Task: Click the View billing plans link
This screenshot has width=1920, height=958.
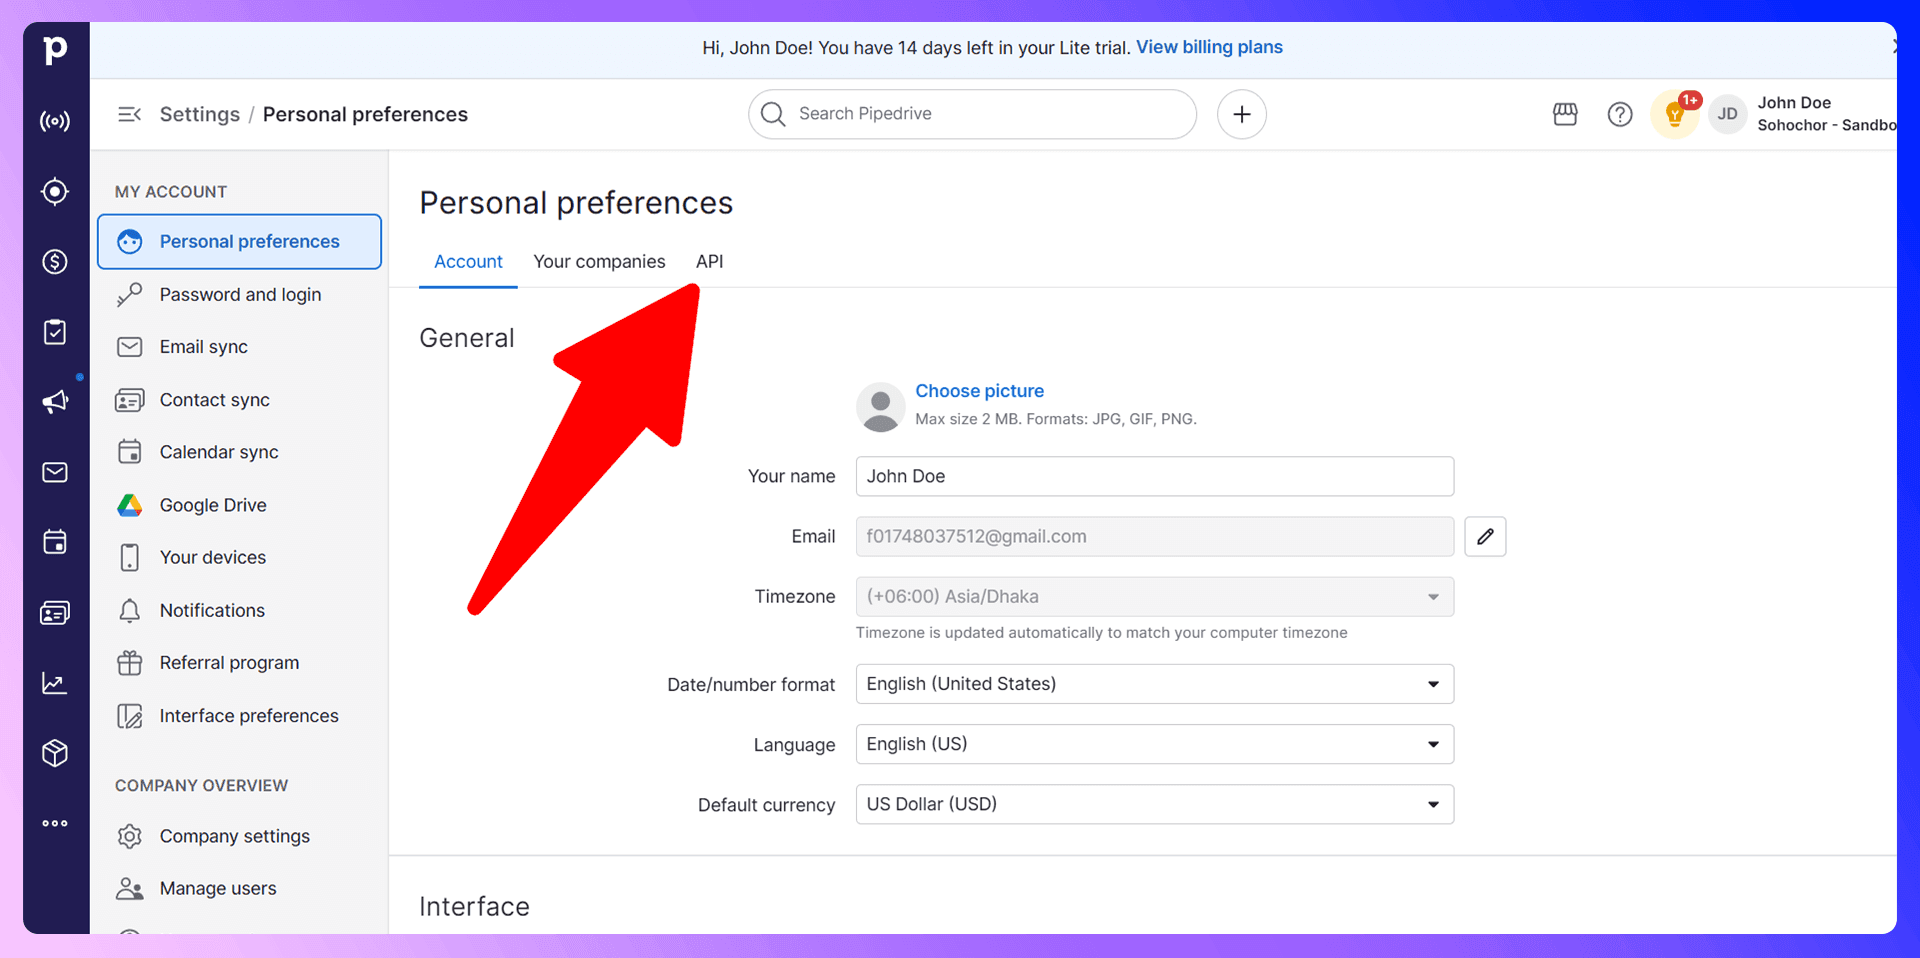Action: [x=1209, y=47]
